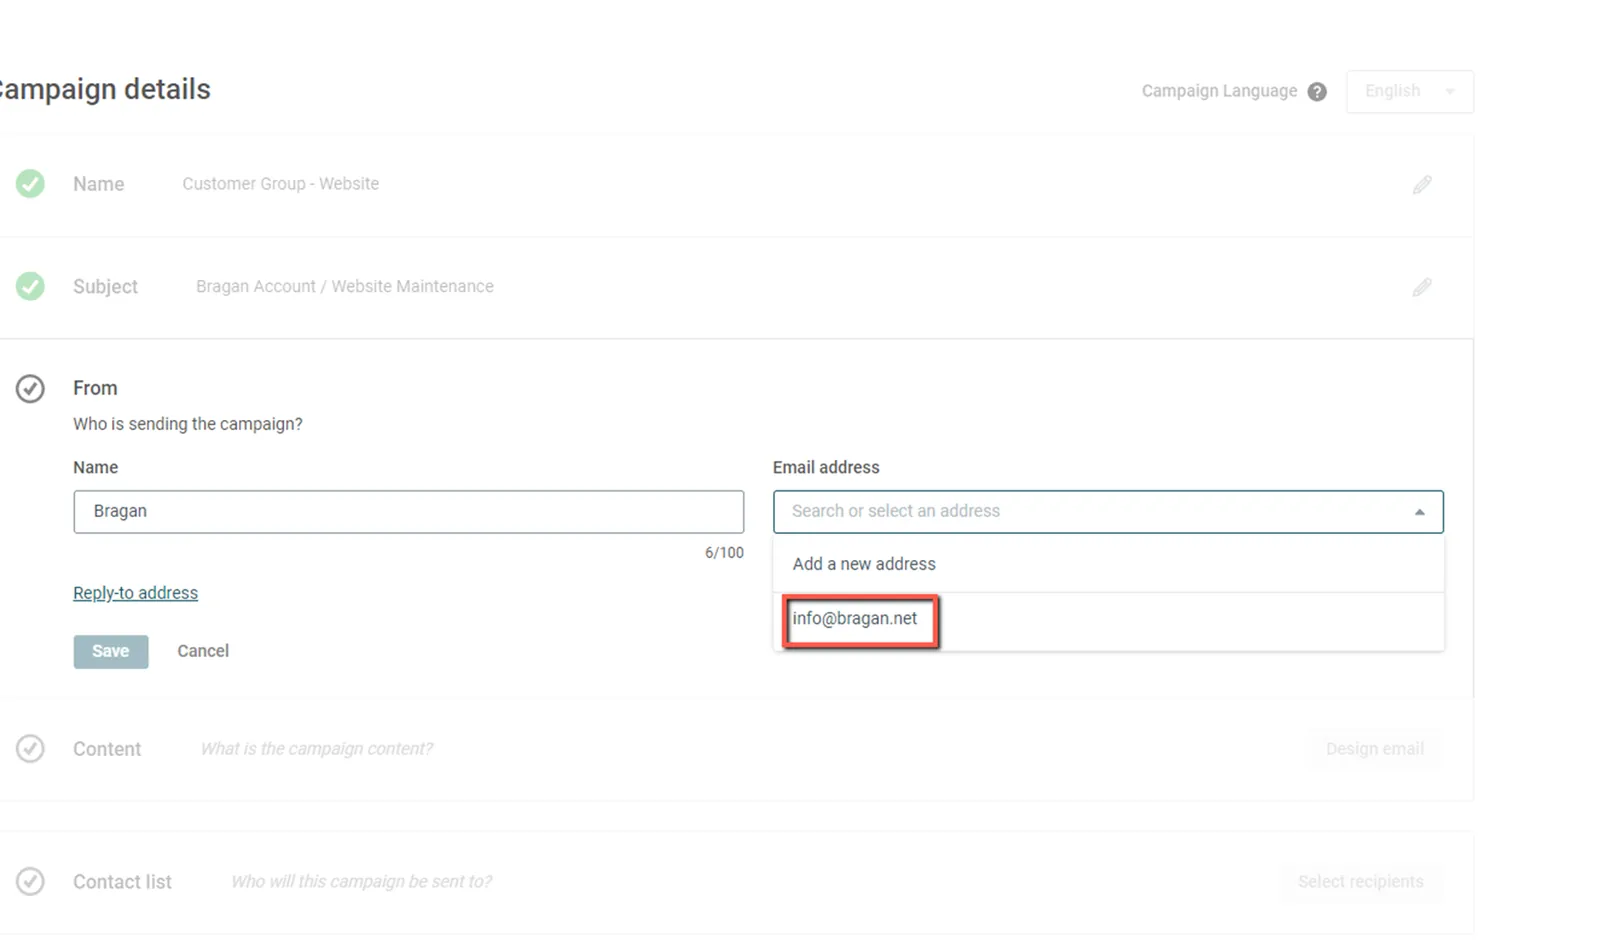Click Who will this campaign be sent to? text

(361, 882)
